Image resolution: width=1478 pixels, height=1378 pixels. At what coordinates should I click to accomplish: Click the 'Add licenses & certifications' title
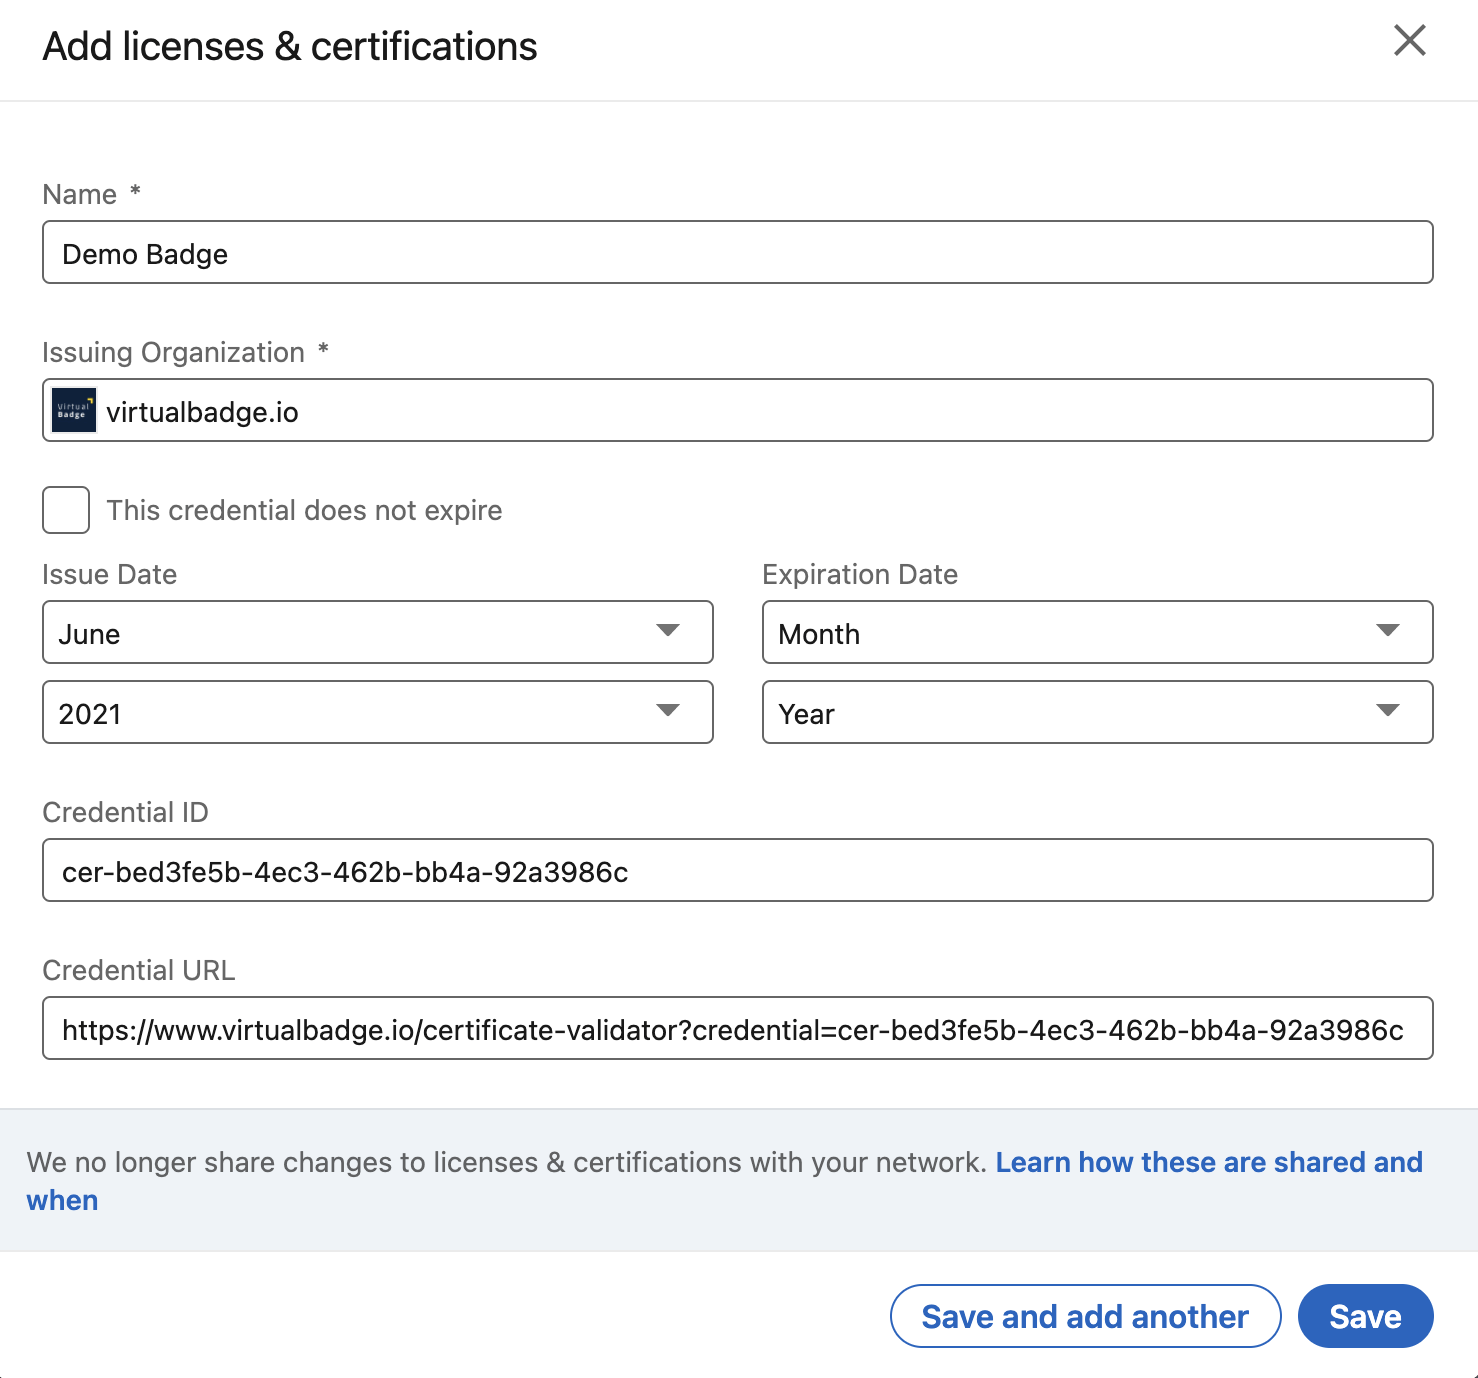click(x=288, y=46)
